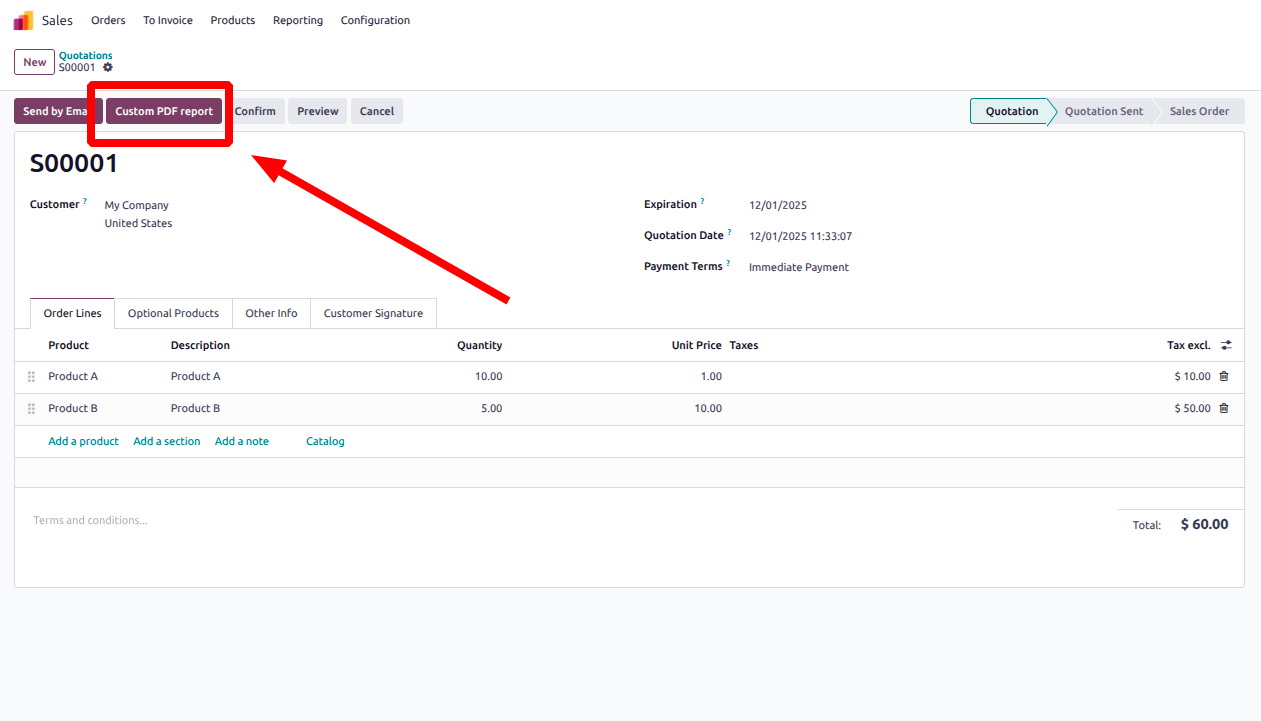Switch to the Optional Products tab
The width and height of the screenshot is (1261, 721).
pyautogui.click(x=173, y=314)
